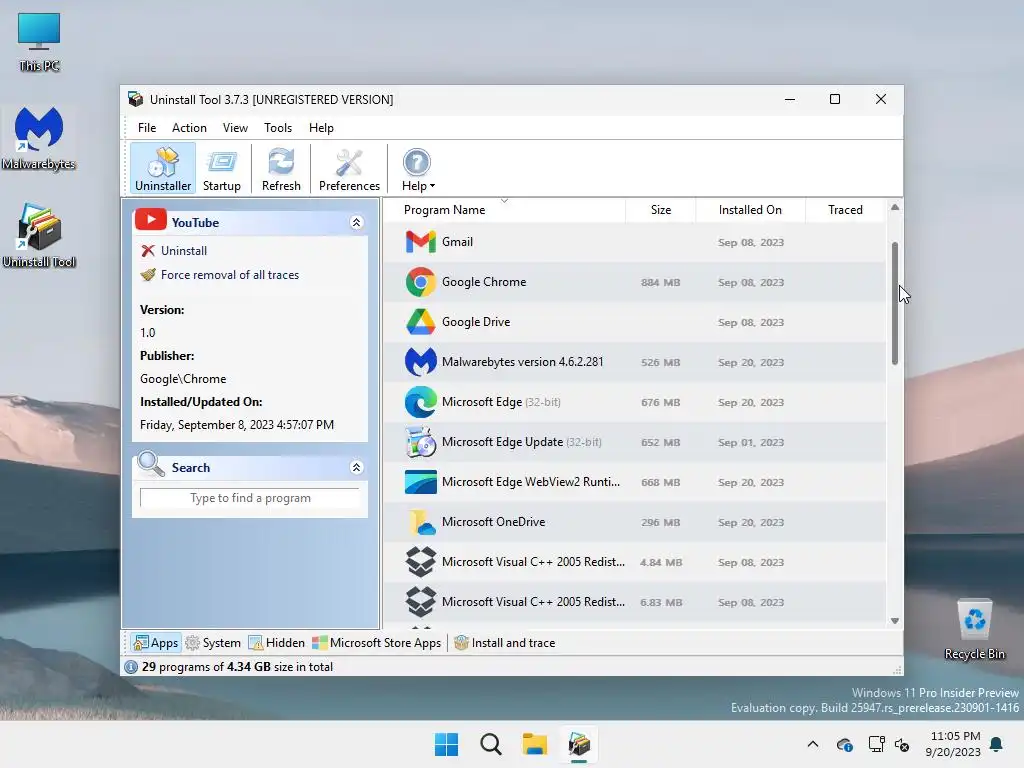1024x768 pixels.
Task: Open This PC desktop icon
Action: (39, 42)
